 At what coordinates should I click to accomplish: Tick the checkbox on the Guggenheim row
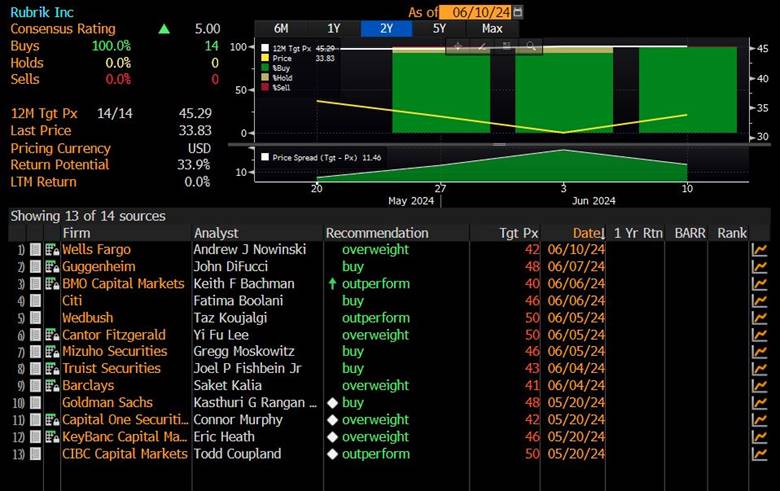click(35, 267)
